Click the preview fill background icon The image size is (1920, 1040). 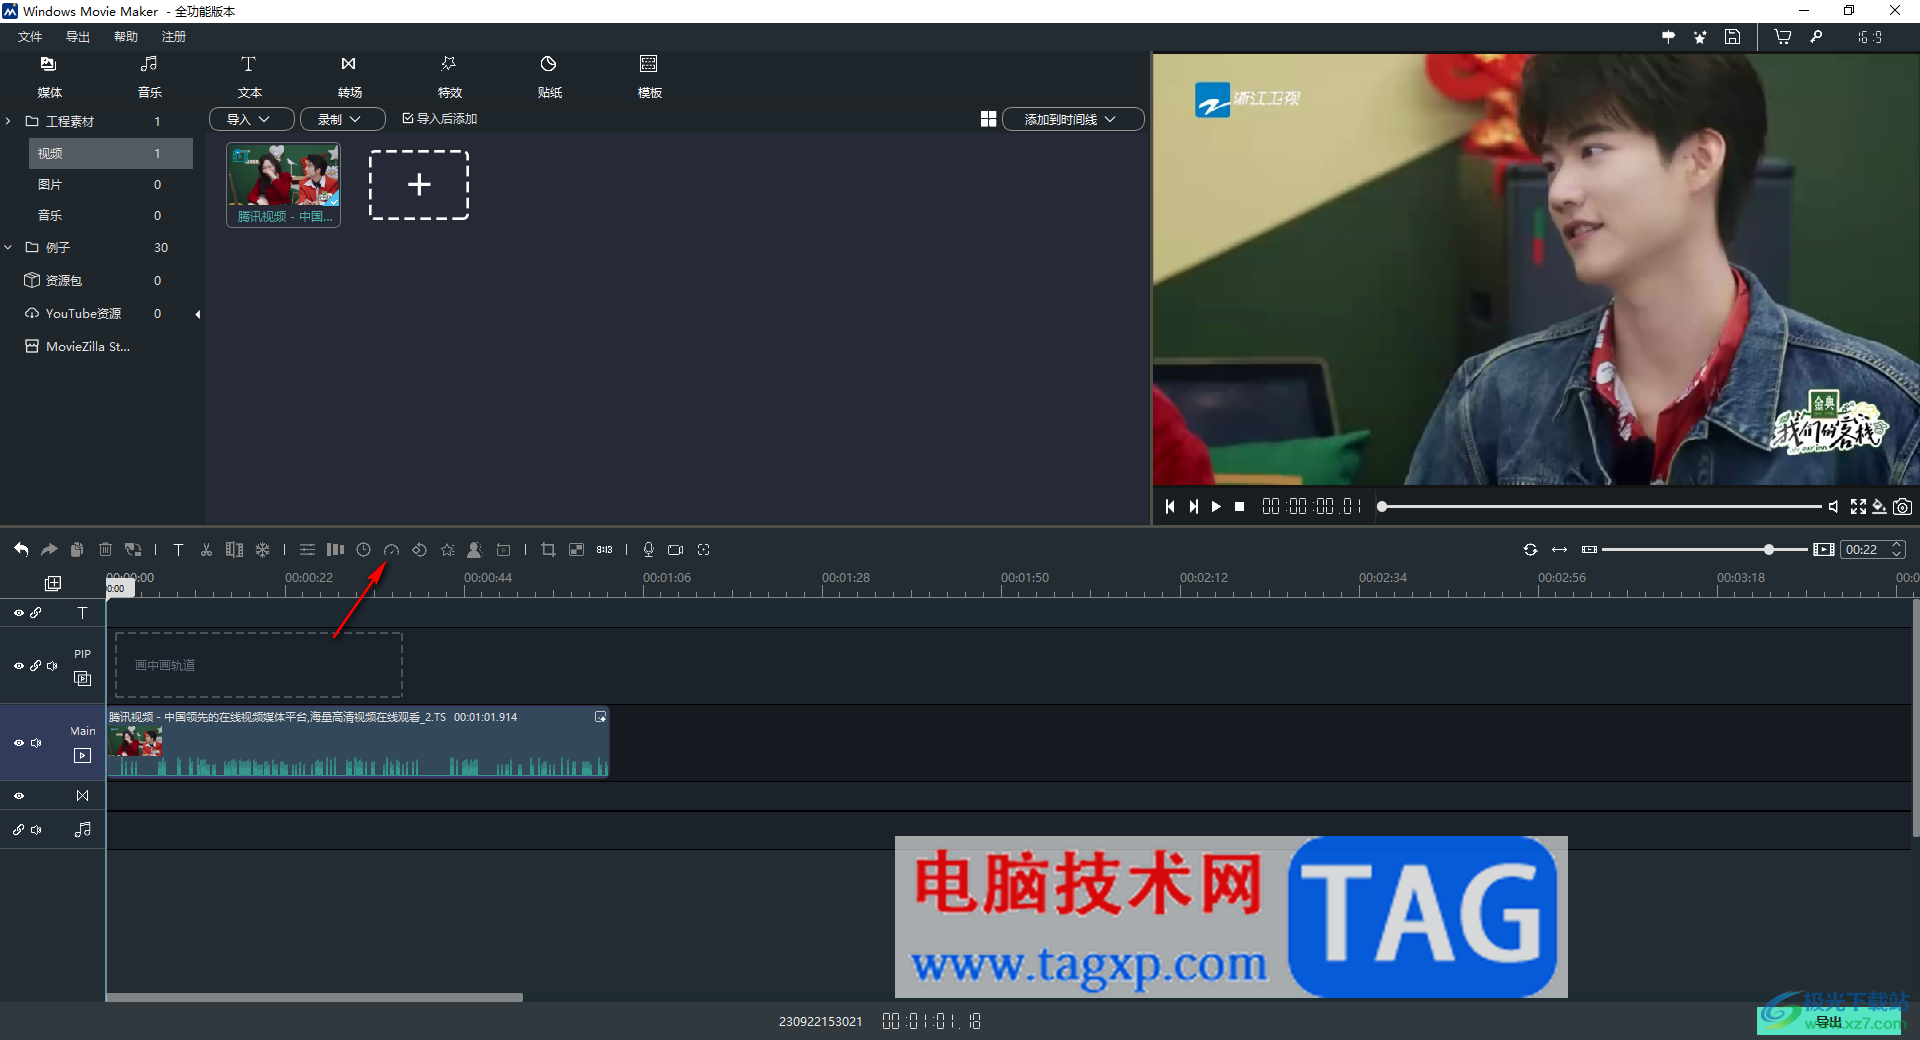coord(1880,507)
